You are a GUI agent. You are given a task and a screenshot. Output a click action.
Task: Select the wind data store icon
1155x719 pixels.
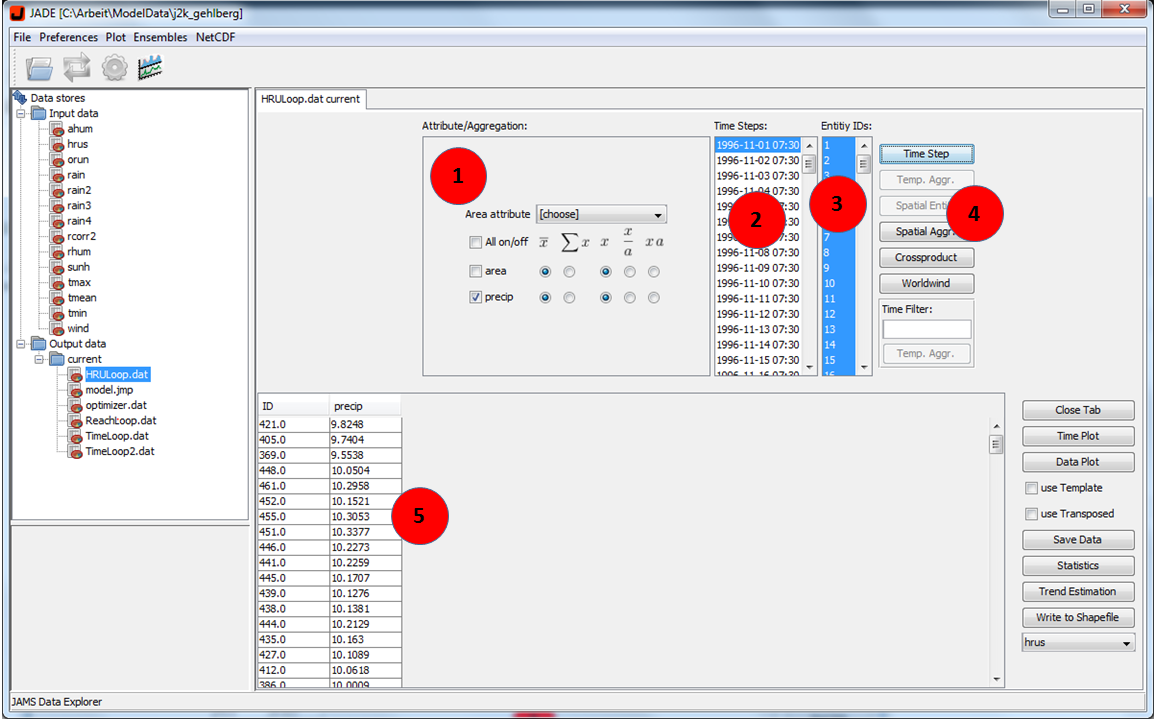coord(59,328)
